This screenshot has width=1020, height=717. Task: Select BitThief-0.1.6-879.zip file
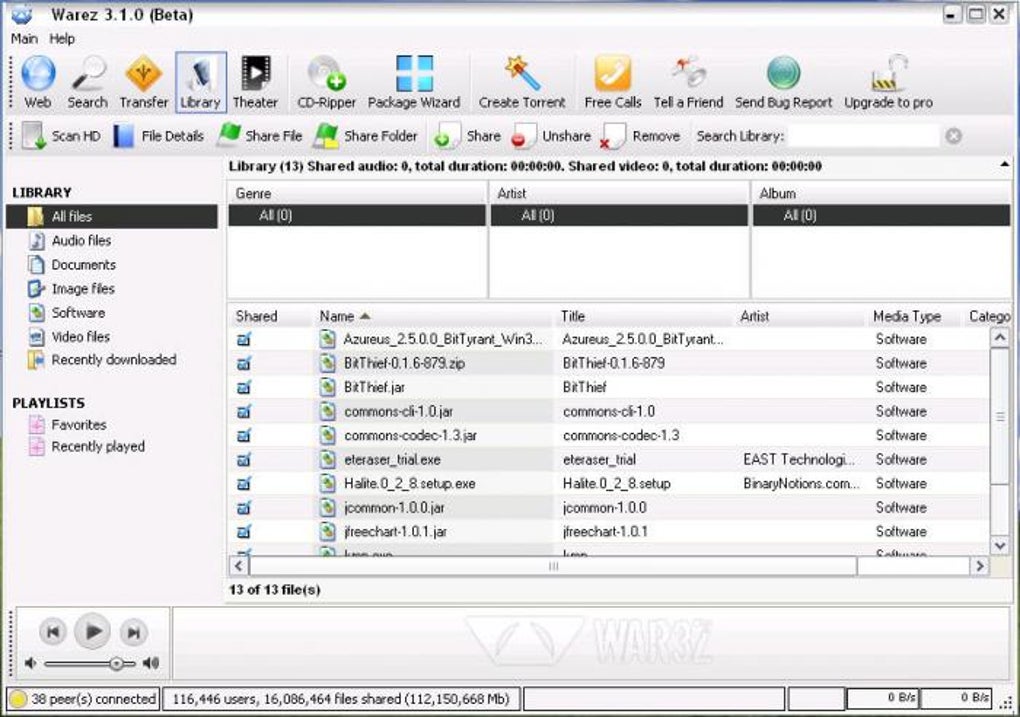pos(404,363)
